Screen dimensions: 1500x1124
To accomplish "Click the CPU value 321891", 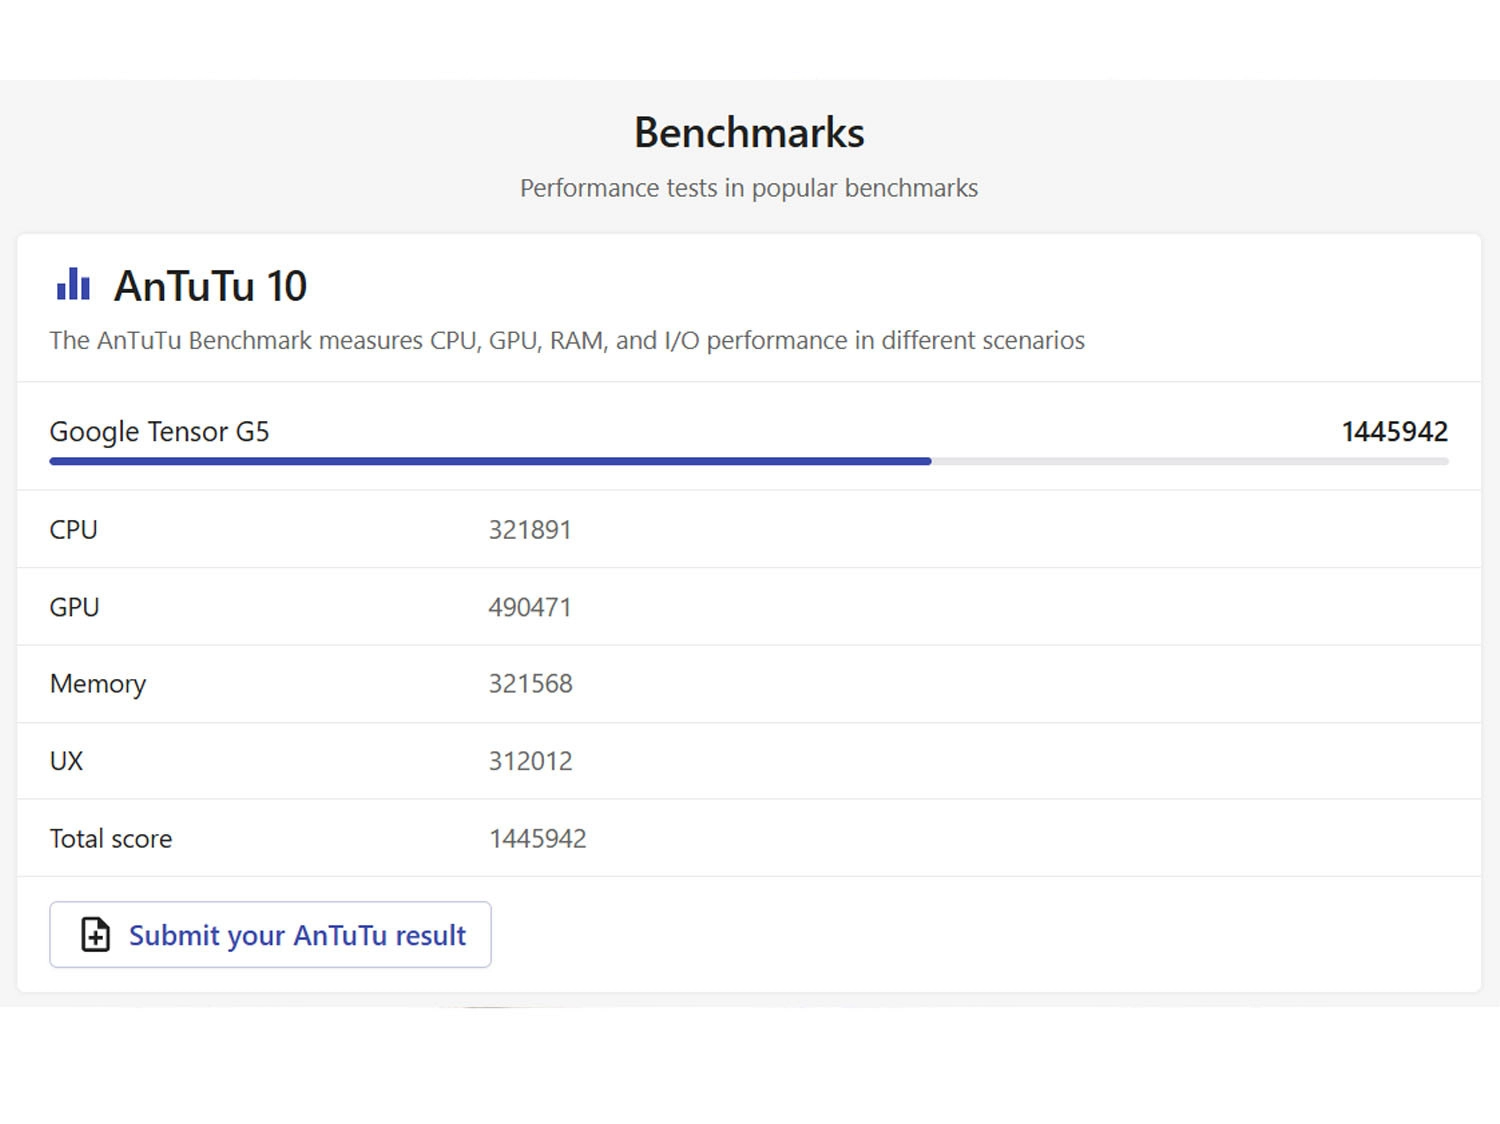I will pyautogui.click(x=530, y=530).
